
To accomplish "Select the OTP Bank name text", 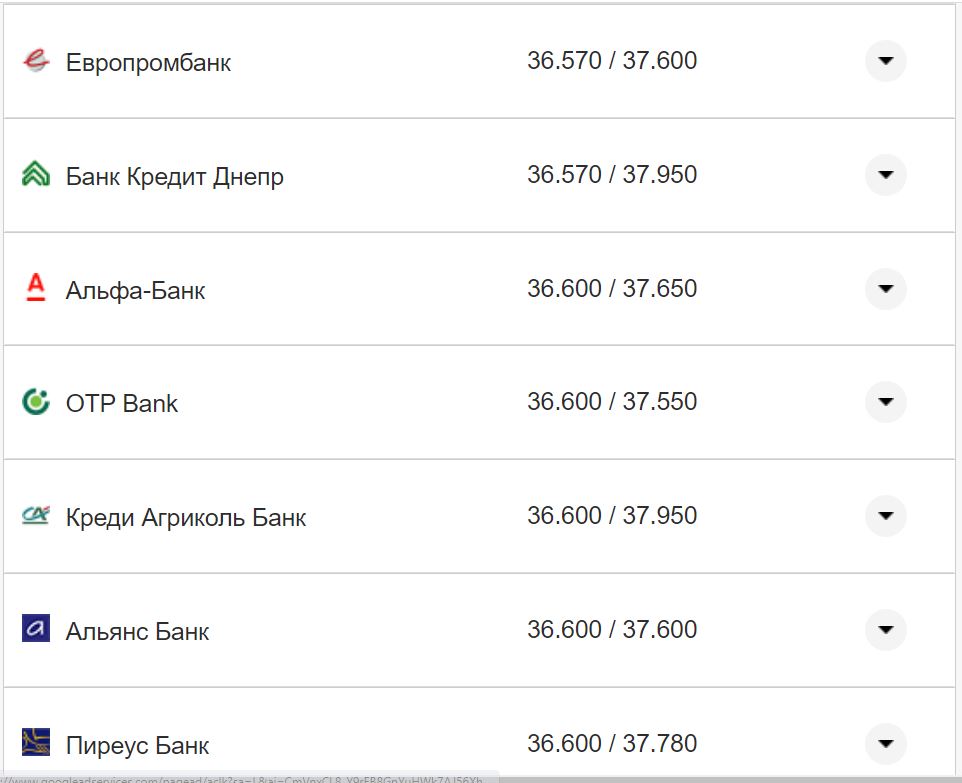I will click(122, 404).
